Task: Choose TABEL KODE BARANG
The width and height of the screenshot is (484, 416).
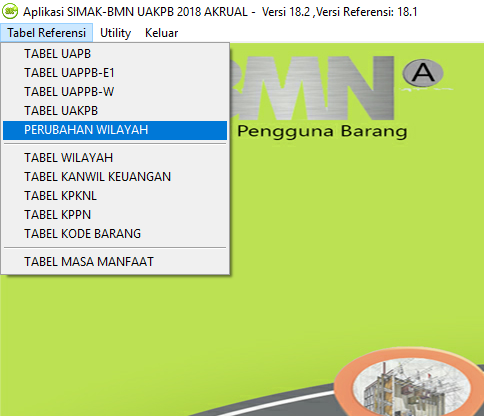Action: (115, 234)
